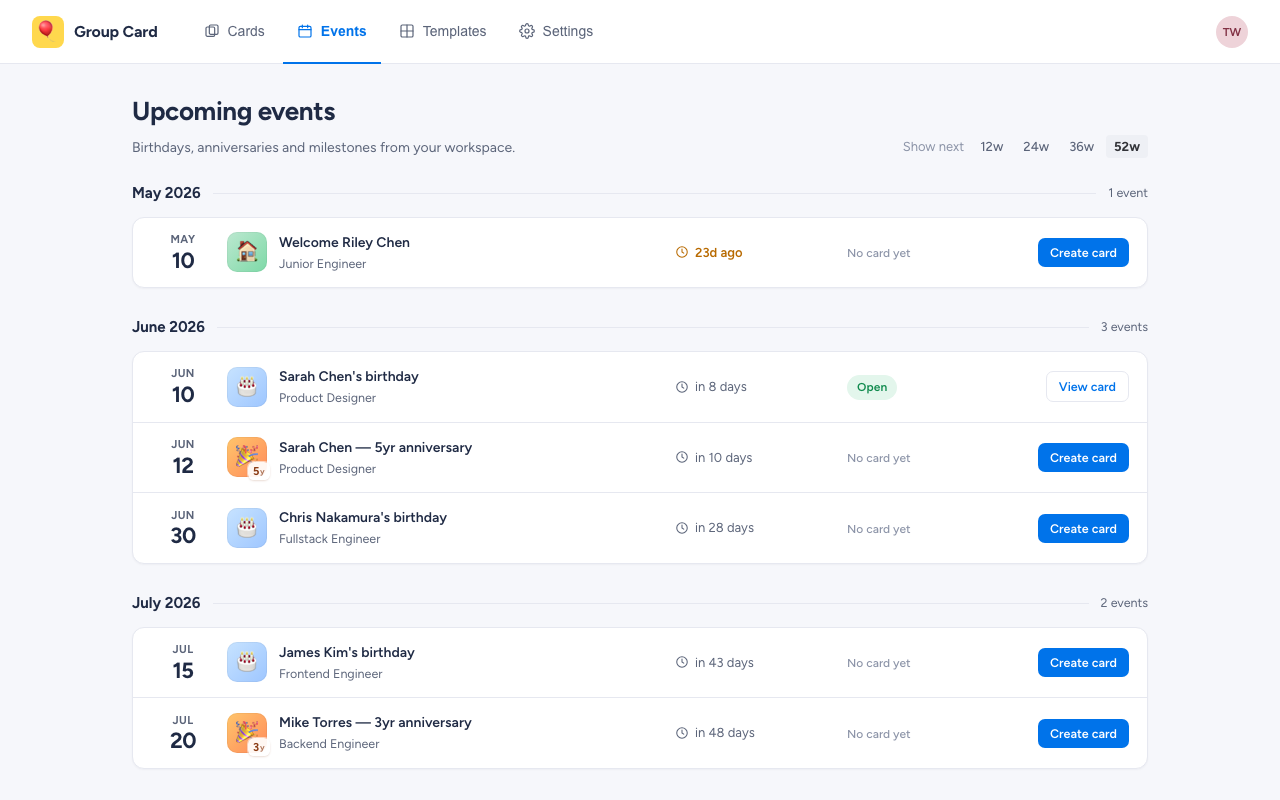Click the Sarah Chen — 5yr anniversary title
The image size is (1280, 800).
(x=375, y=447)
